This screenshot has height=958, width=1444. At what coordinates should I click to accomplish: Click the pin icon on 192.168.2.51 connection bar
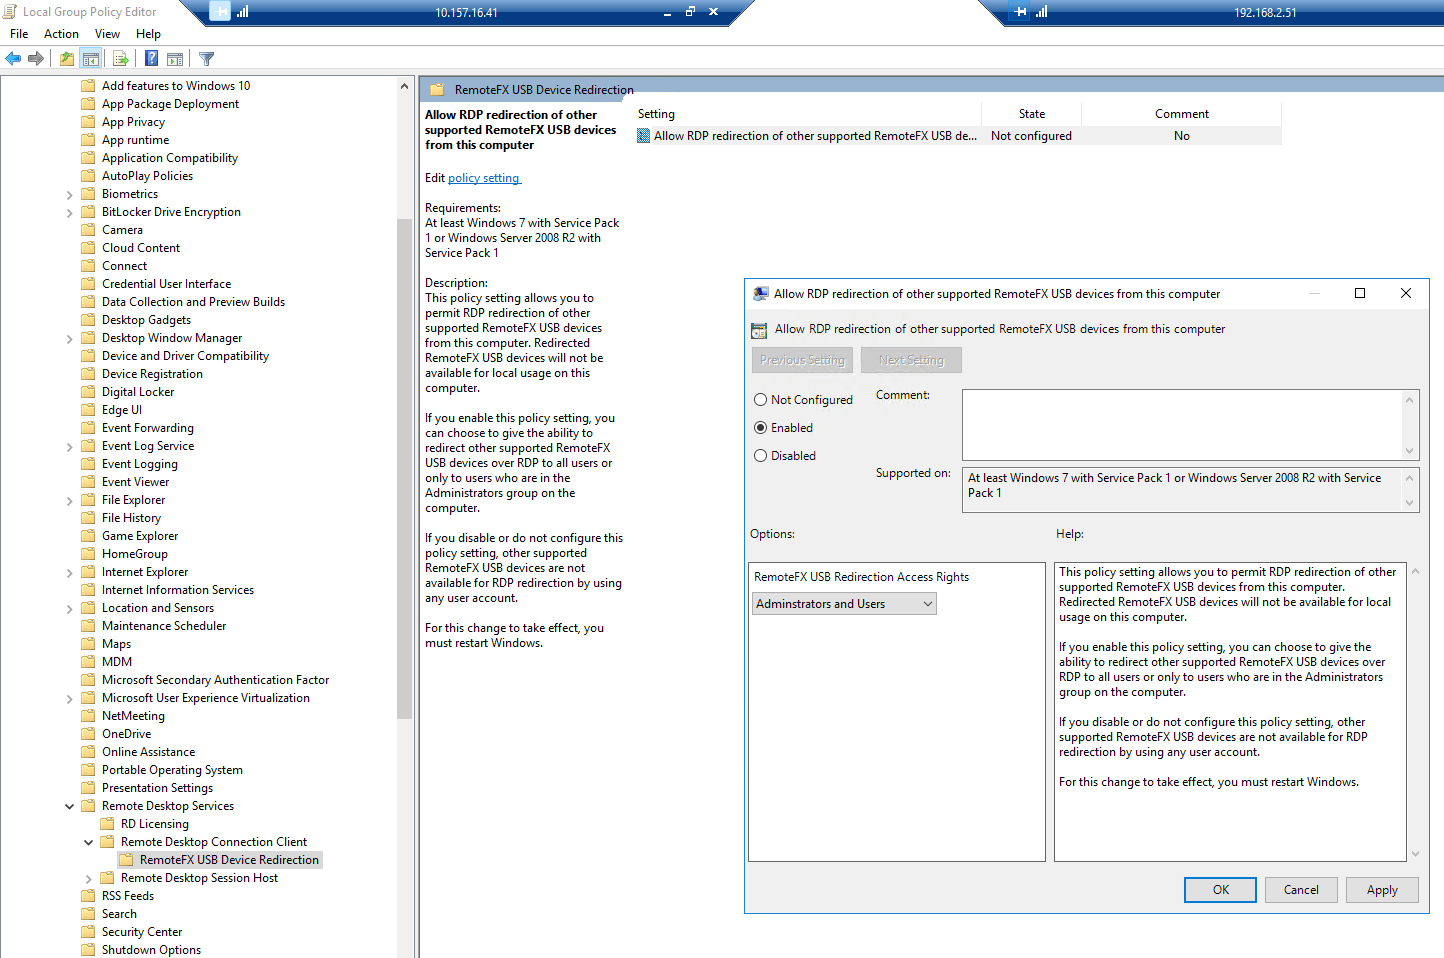[1020, 12]
